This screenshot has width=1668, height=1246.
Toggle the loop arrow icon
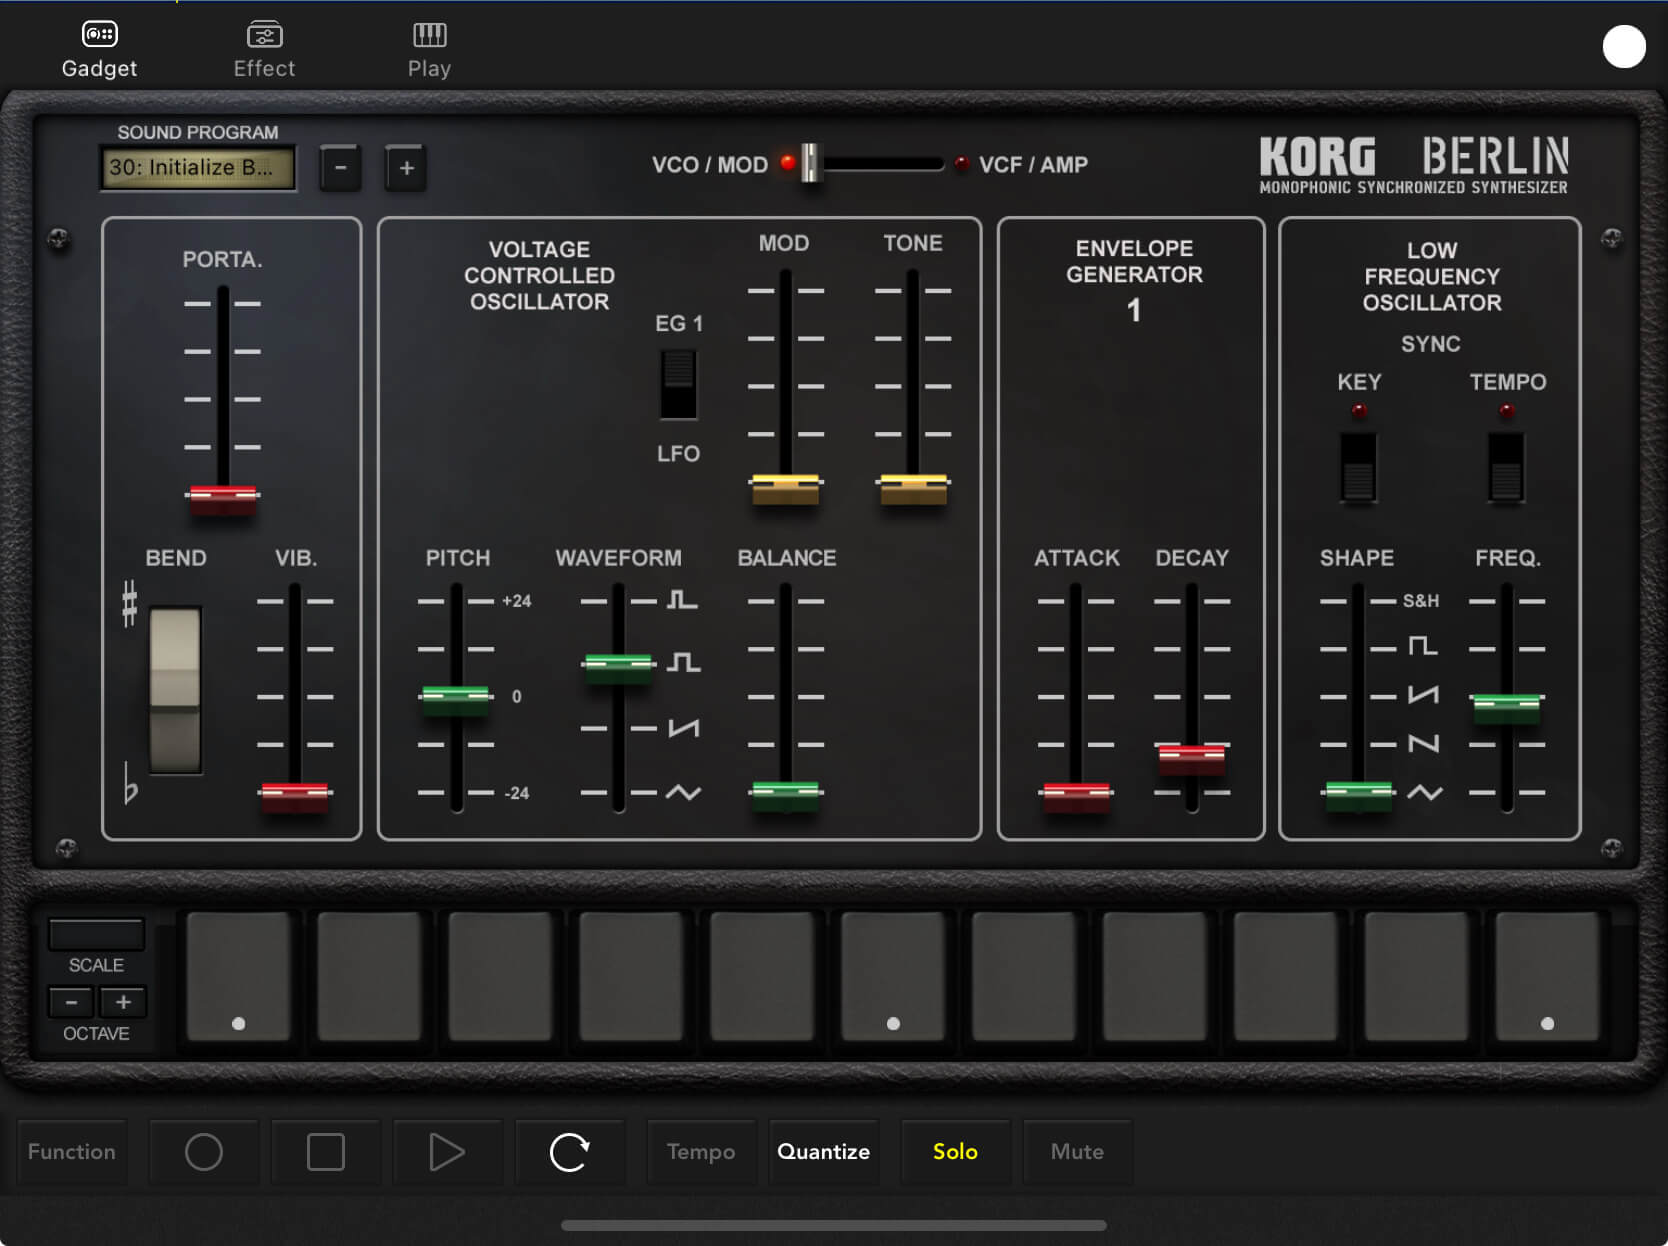pyautogui.click(x=569, y=1152)
